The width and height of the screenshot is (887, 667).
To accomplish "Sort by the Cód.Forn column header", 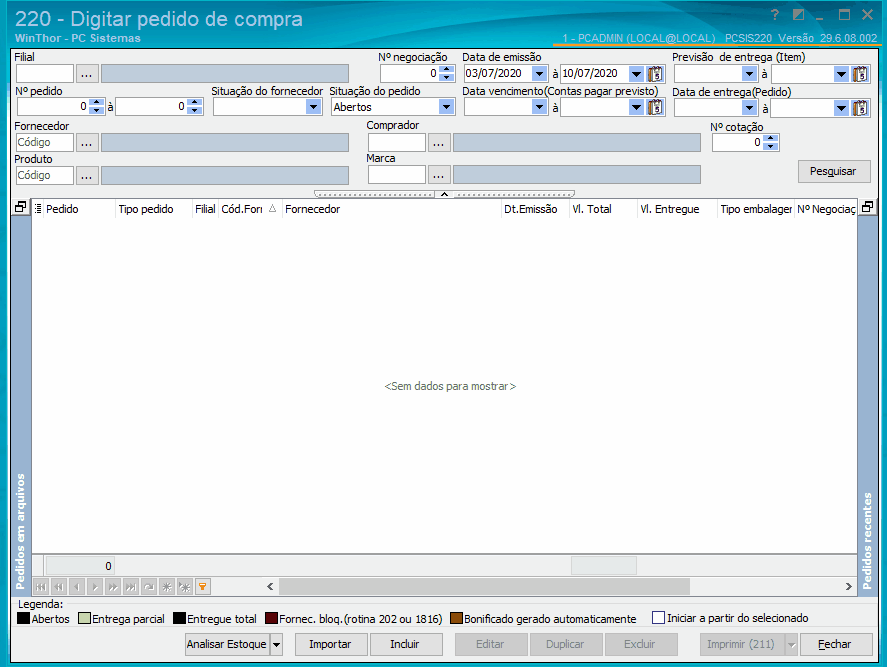I will 249,209.
